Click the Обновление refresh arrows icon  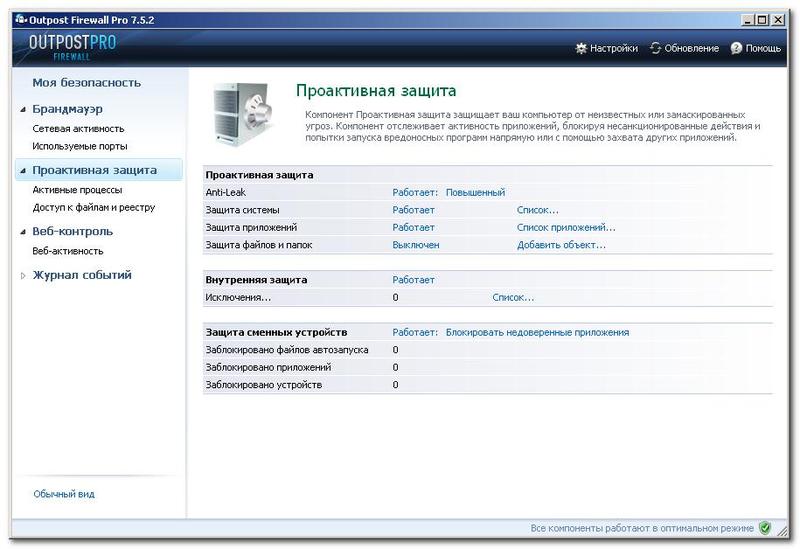(655, 48)
